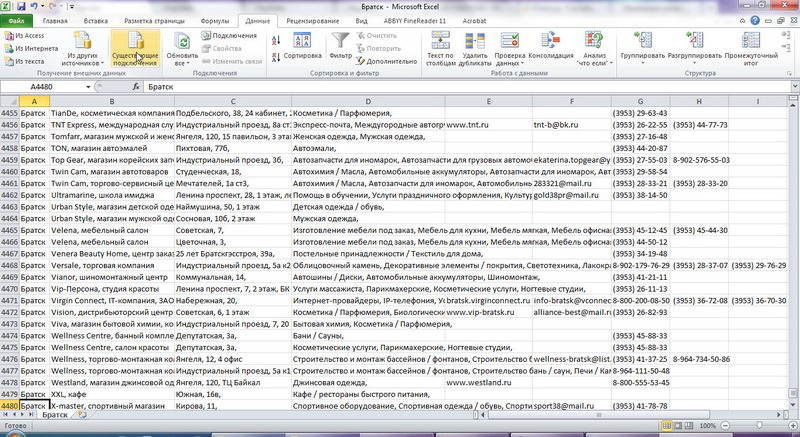Click the vertical scrollbar thumb
Image resolution: width=800 pixels, height=437 pixels.
793,393
